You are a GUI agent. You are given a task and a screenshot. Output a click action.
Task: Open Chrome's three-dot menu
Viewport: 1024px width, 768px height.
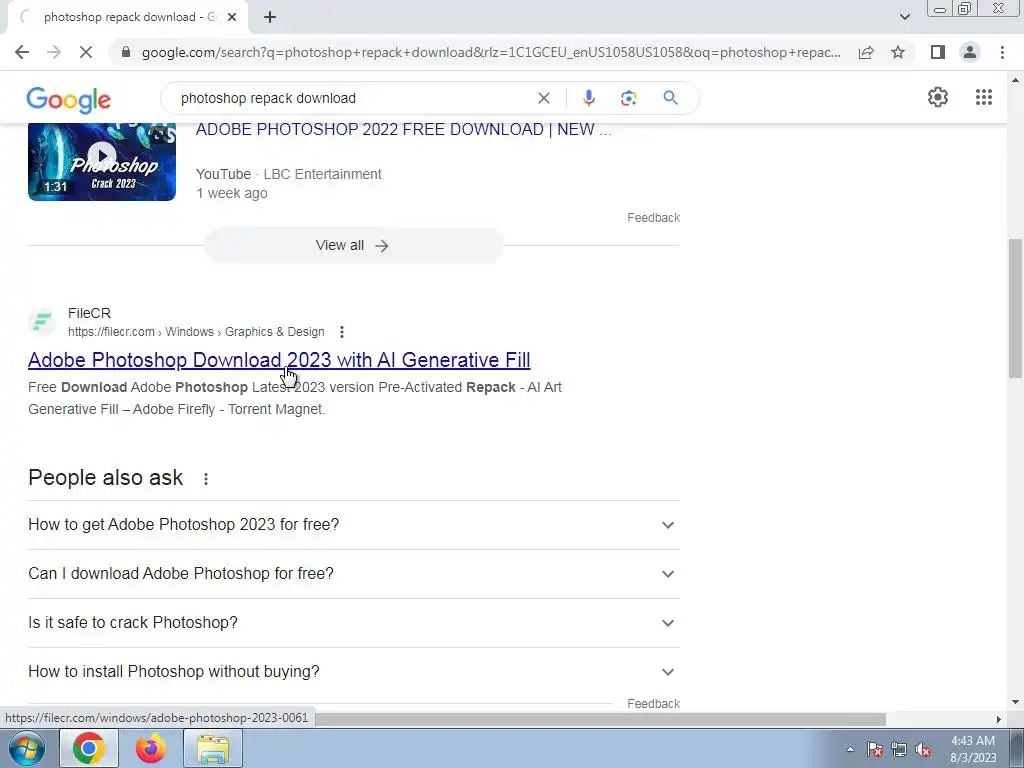(x=1002, y=52)
